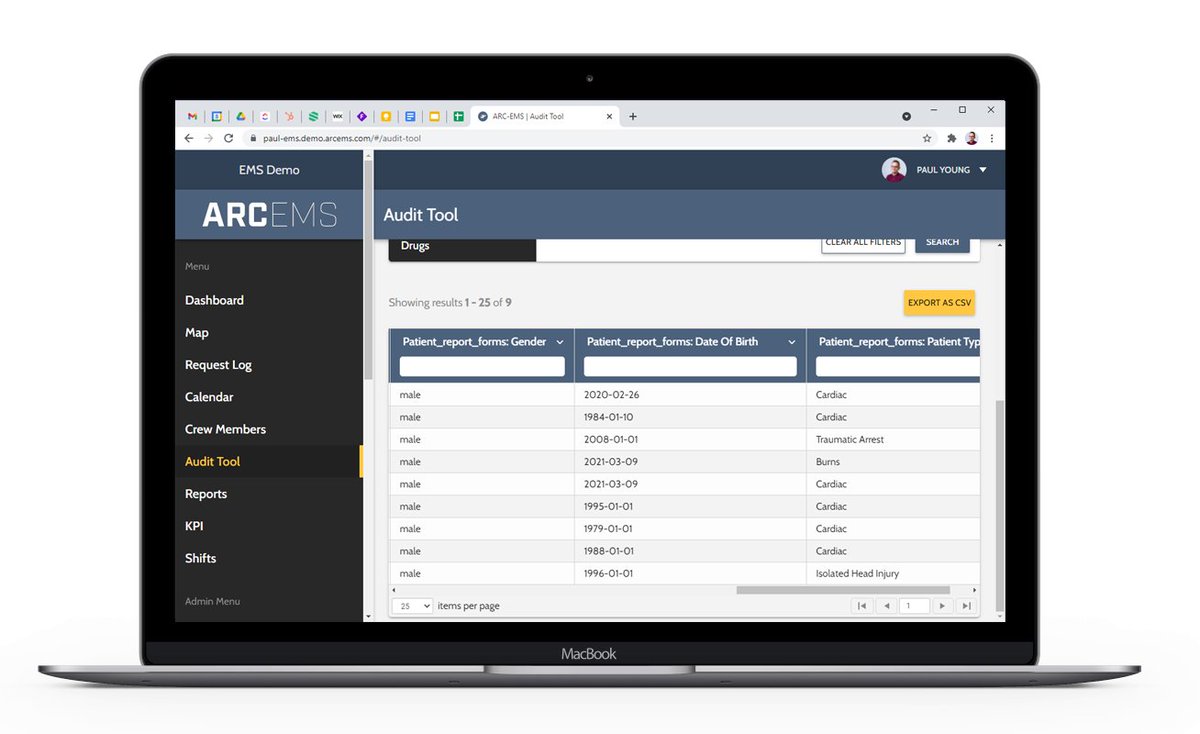1200x734 pixels.
Task: Open the Google Docs pinned tab
Action: point(410,116)
